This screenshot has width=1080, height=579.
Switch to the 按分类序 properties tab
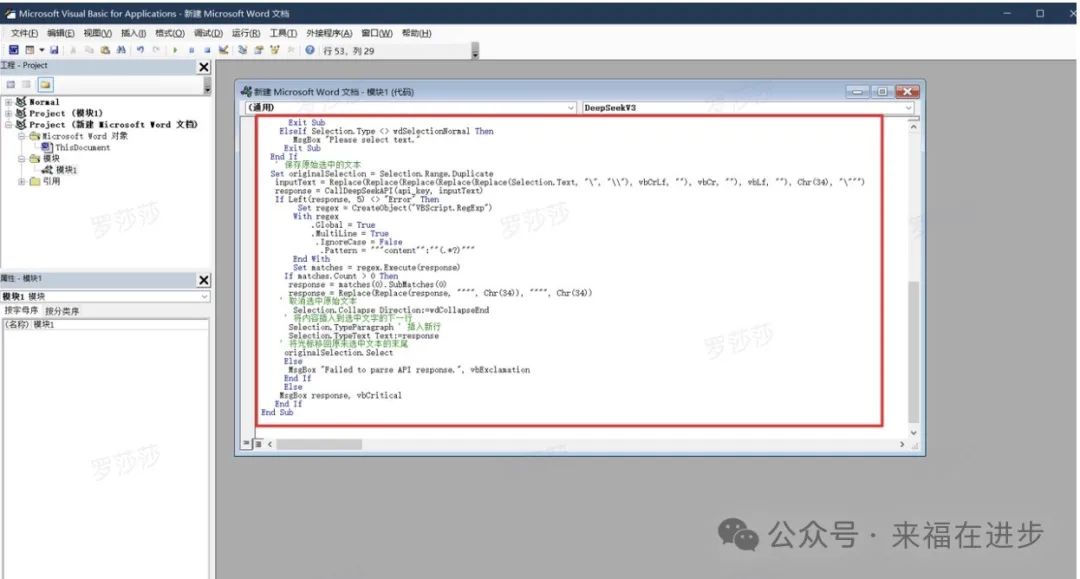[62, 310]
